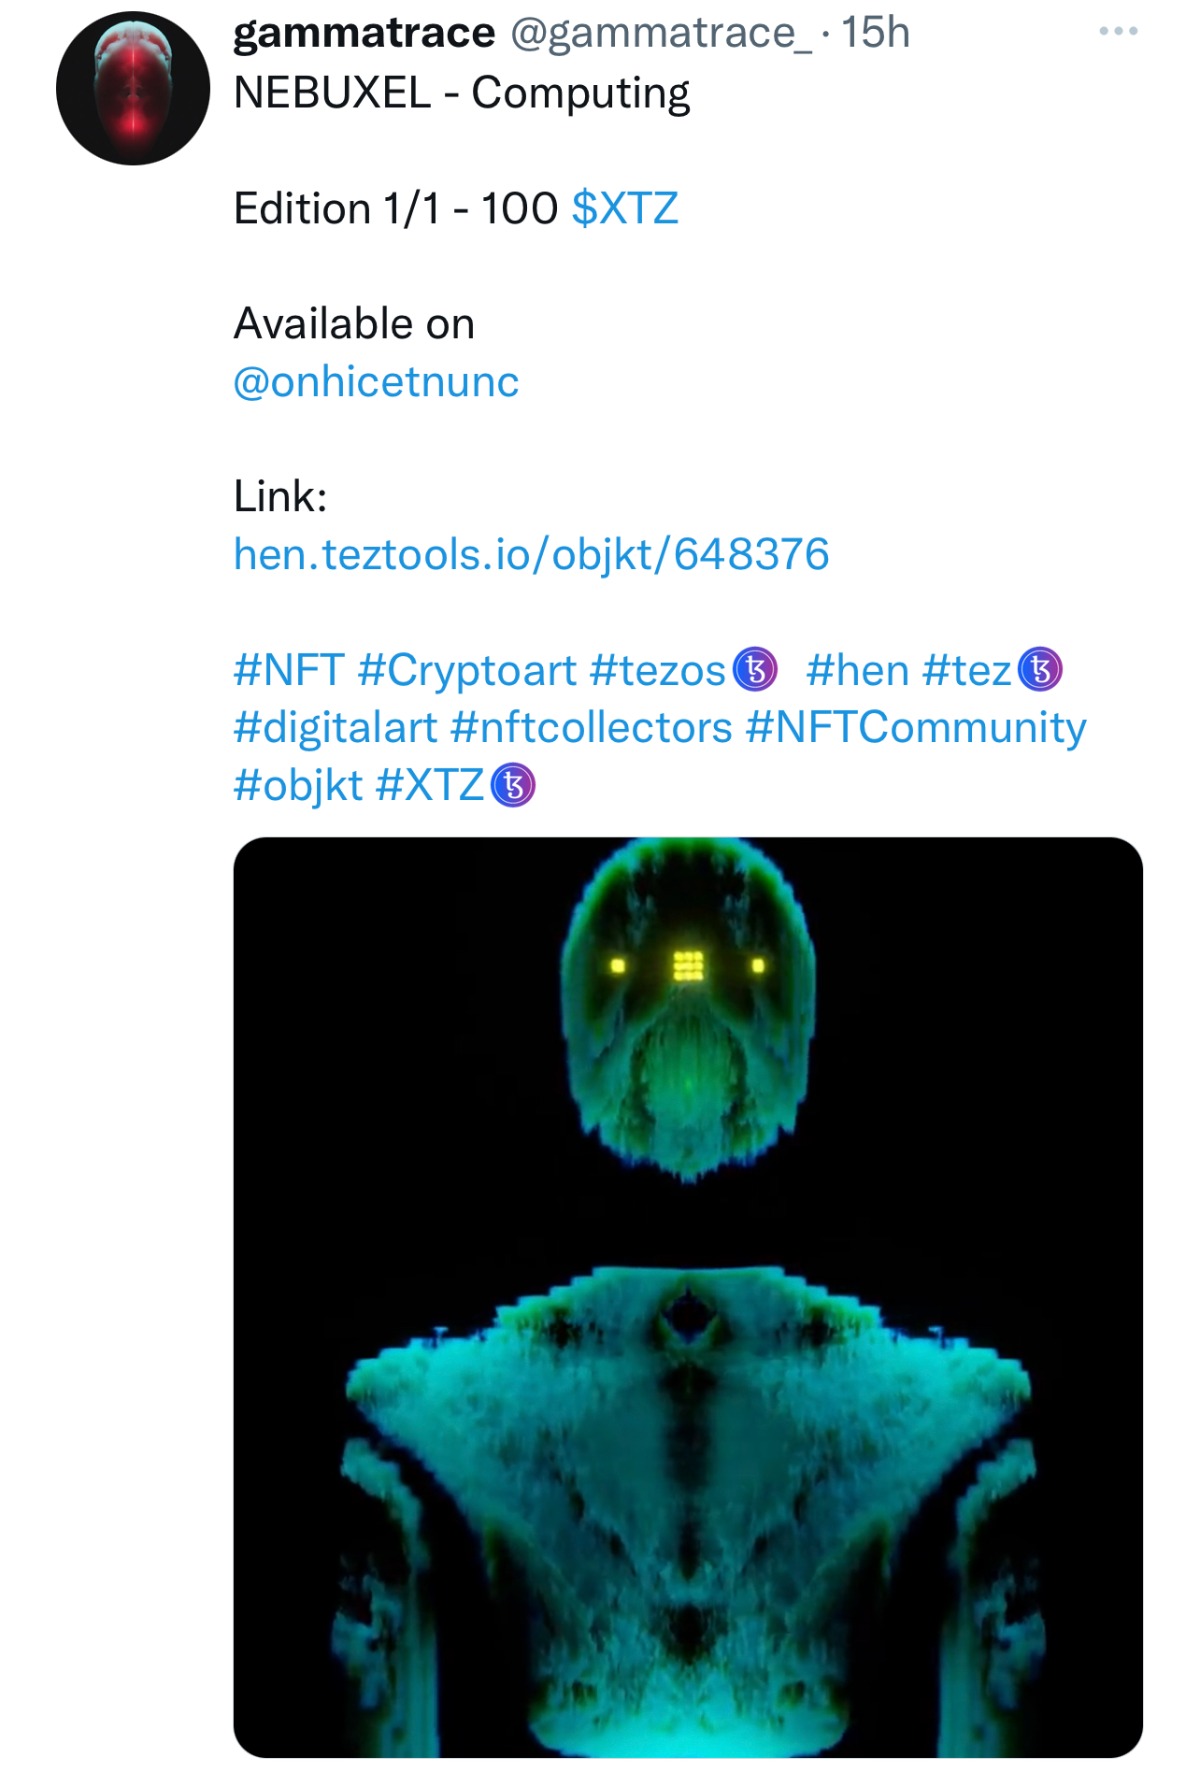Click the gammatrace profile avatar

pyautogui.click(x=133, y=88)
